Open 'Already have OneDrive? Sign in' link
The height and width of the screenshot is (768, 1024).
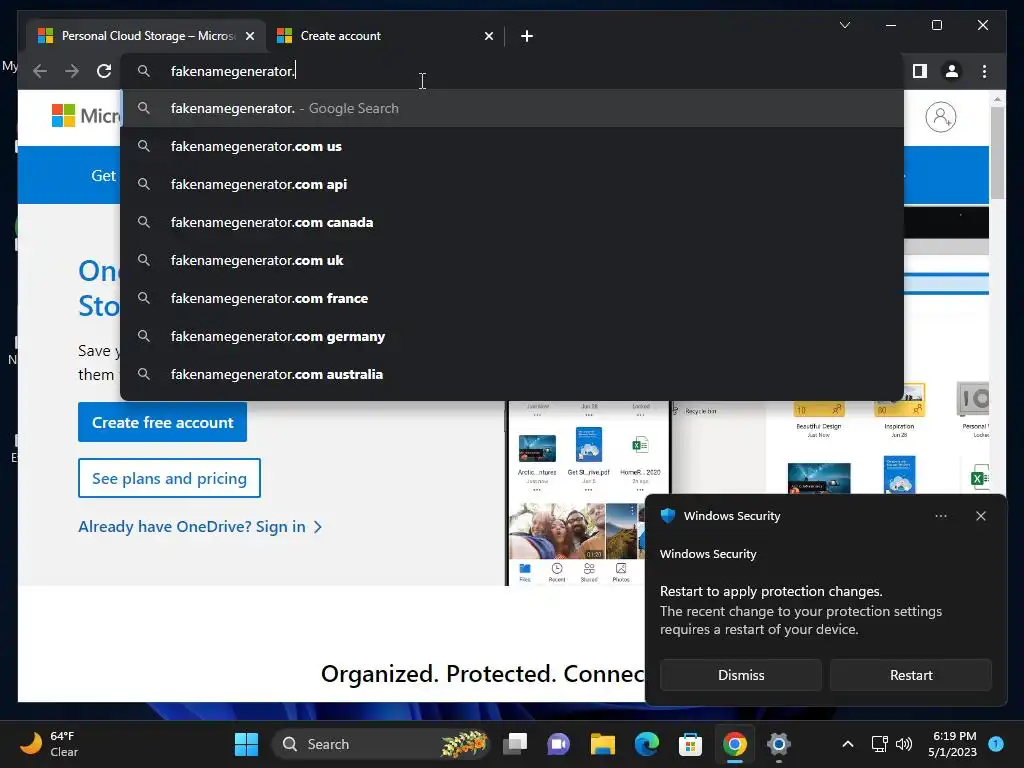coord(200,527)
